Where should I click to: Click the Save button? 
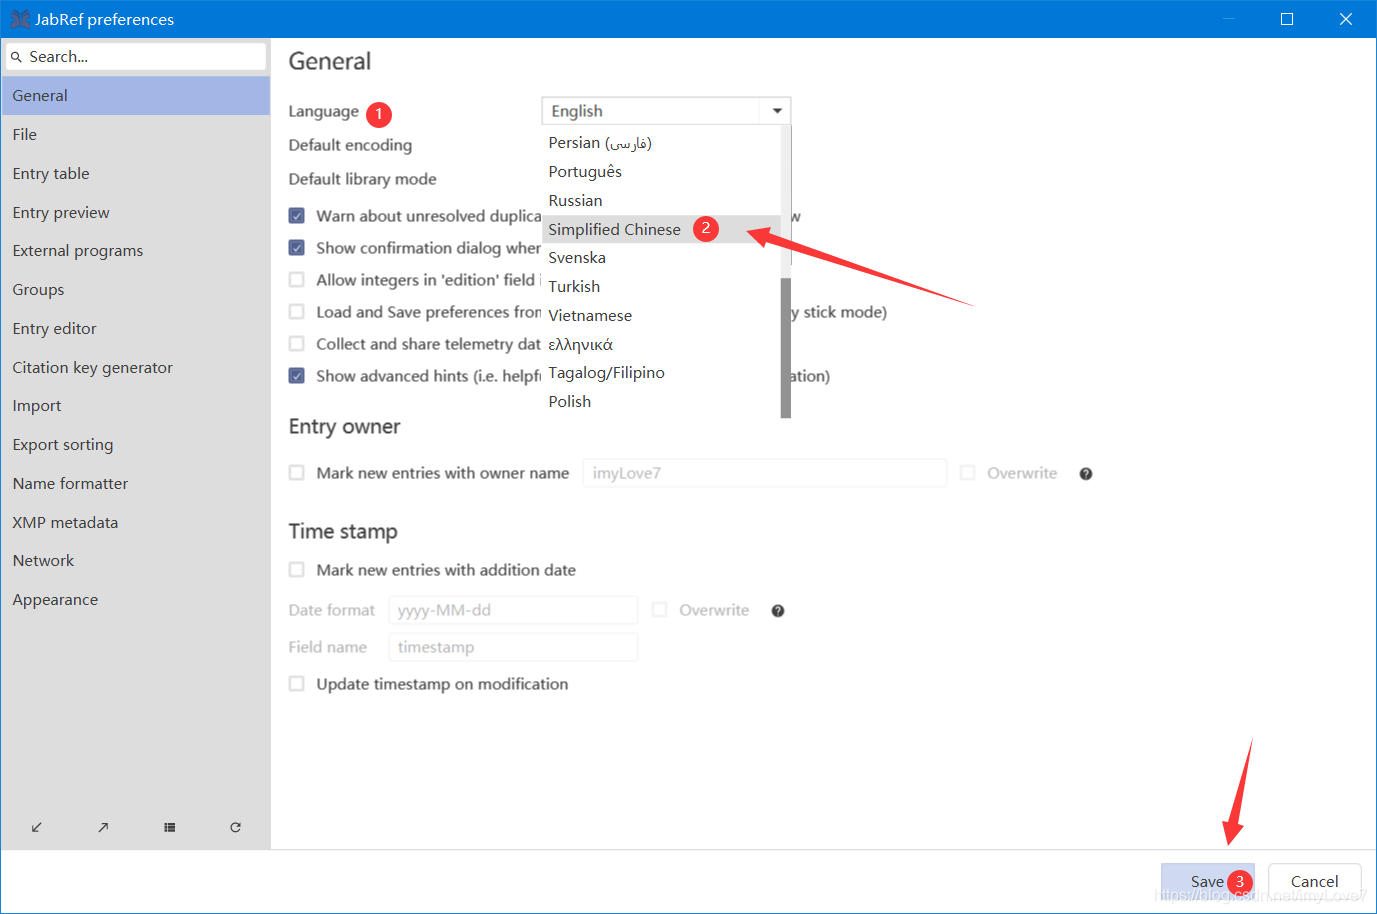point(1208,881)
